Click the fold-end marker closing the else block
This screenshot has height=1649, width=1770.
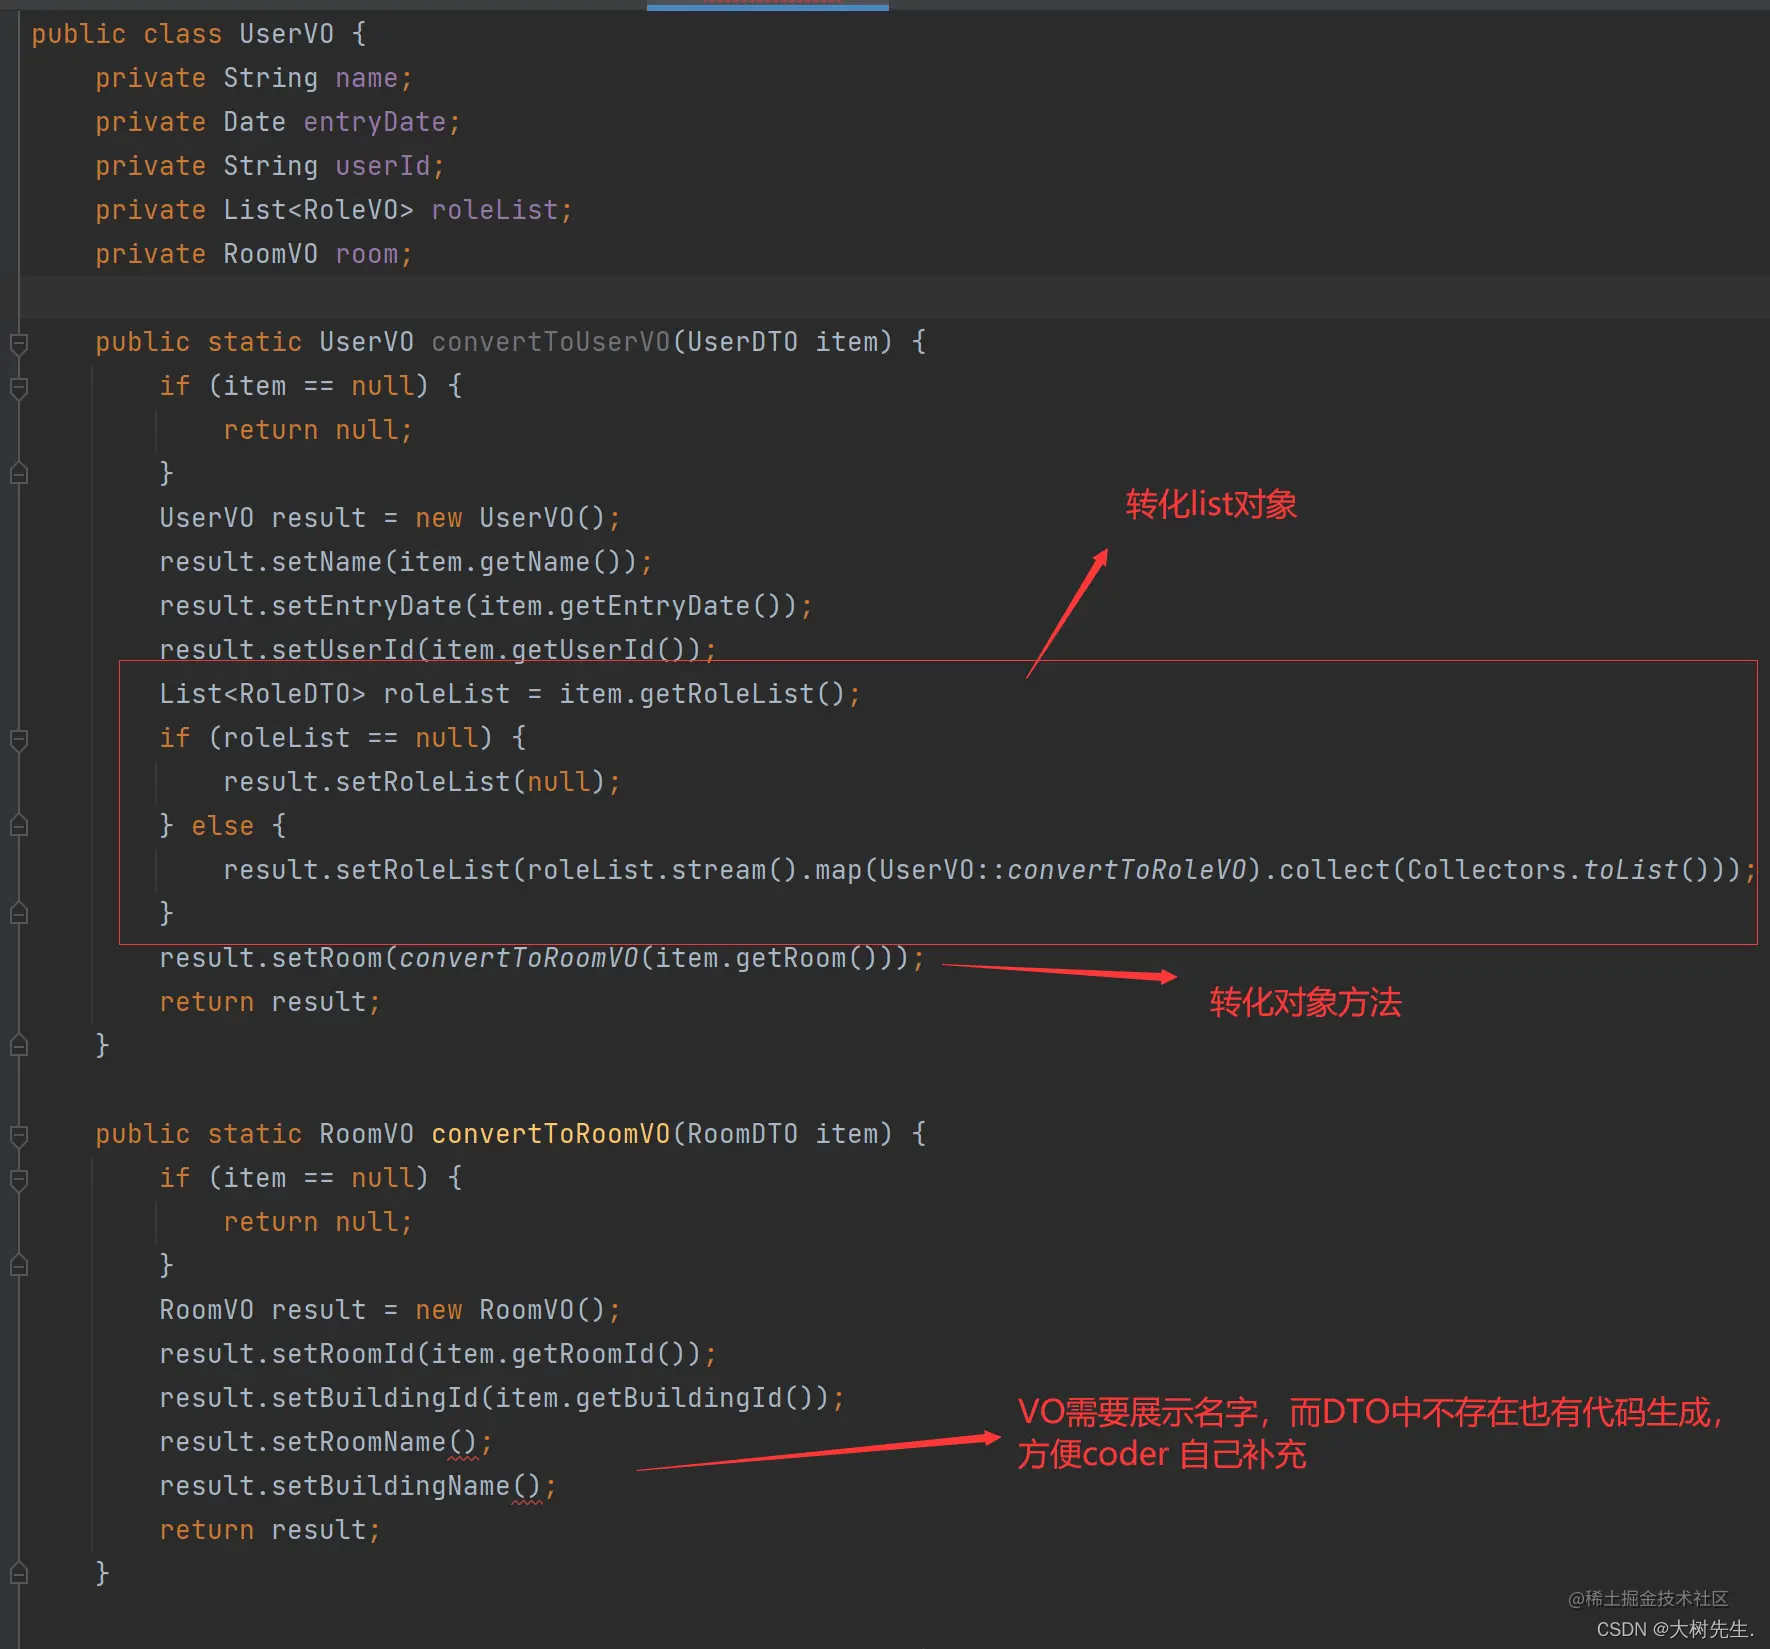point(18,914)
